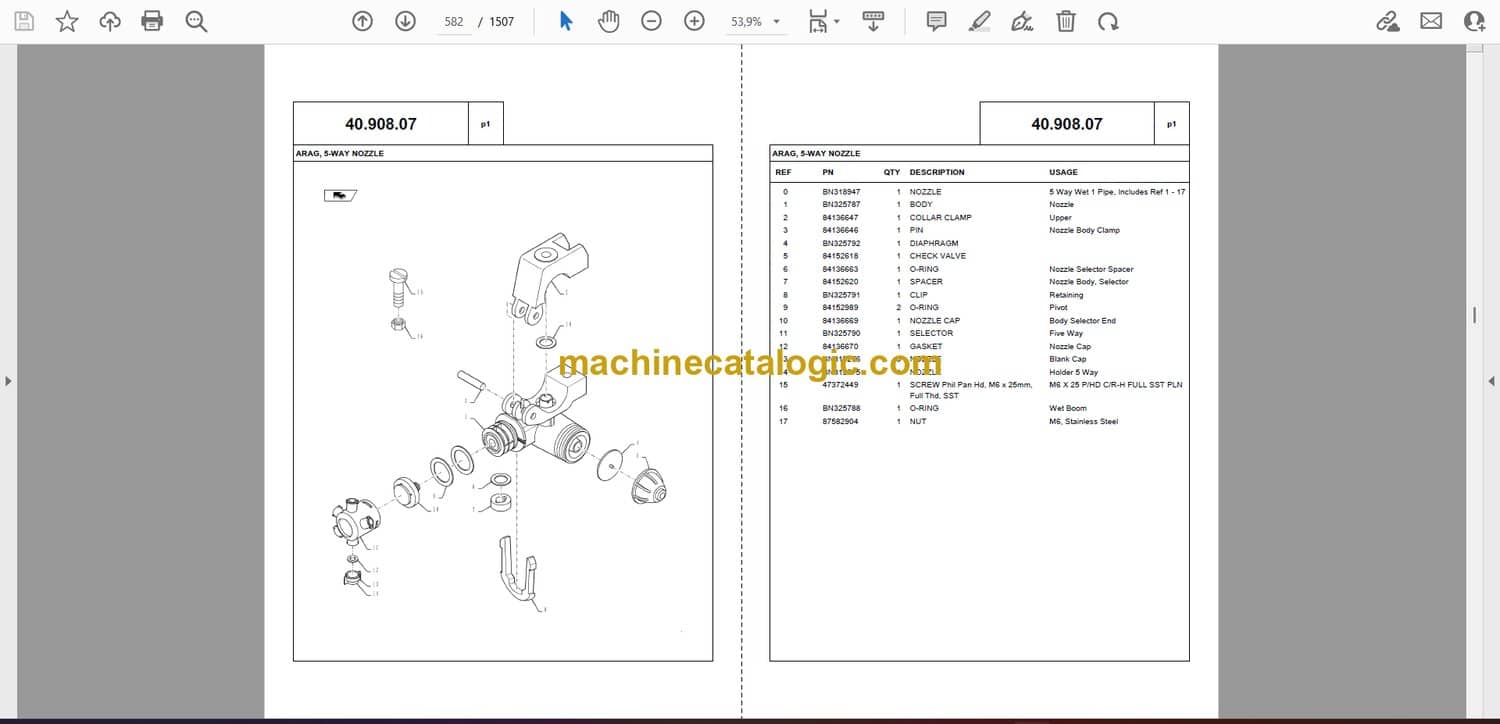
Task: Click part number 84136669
Action: click(x=840, y=321)
